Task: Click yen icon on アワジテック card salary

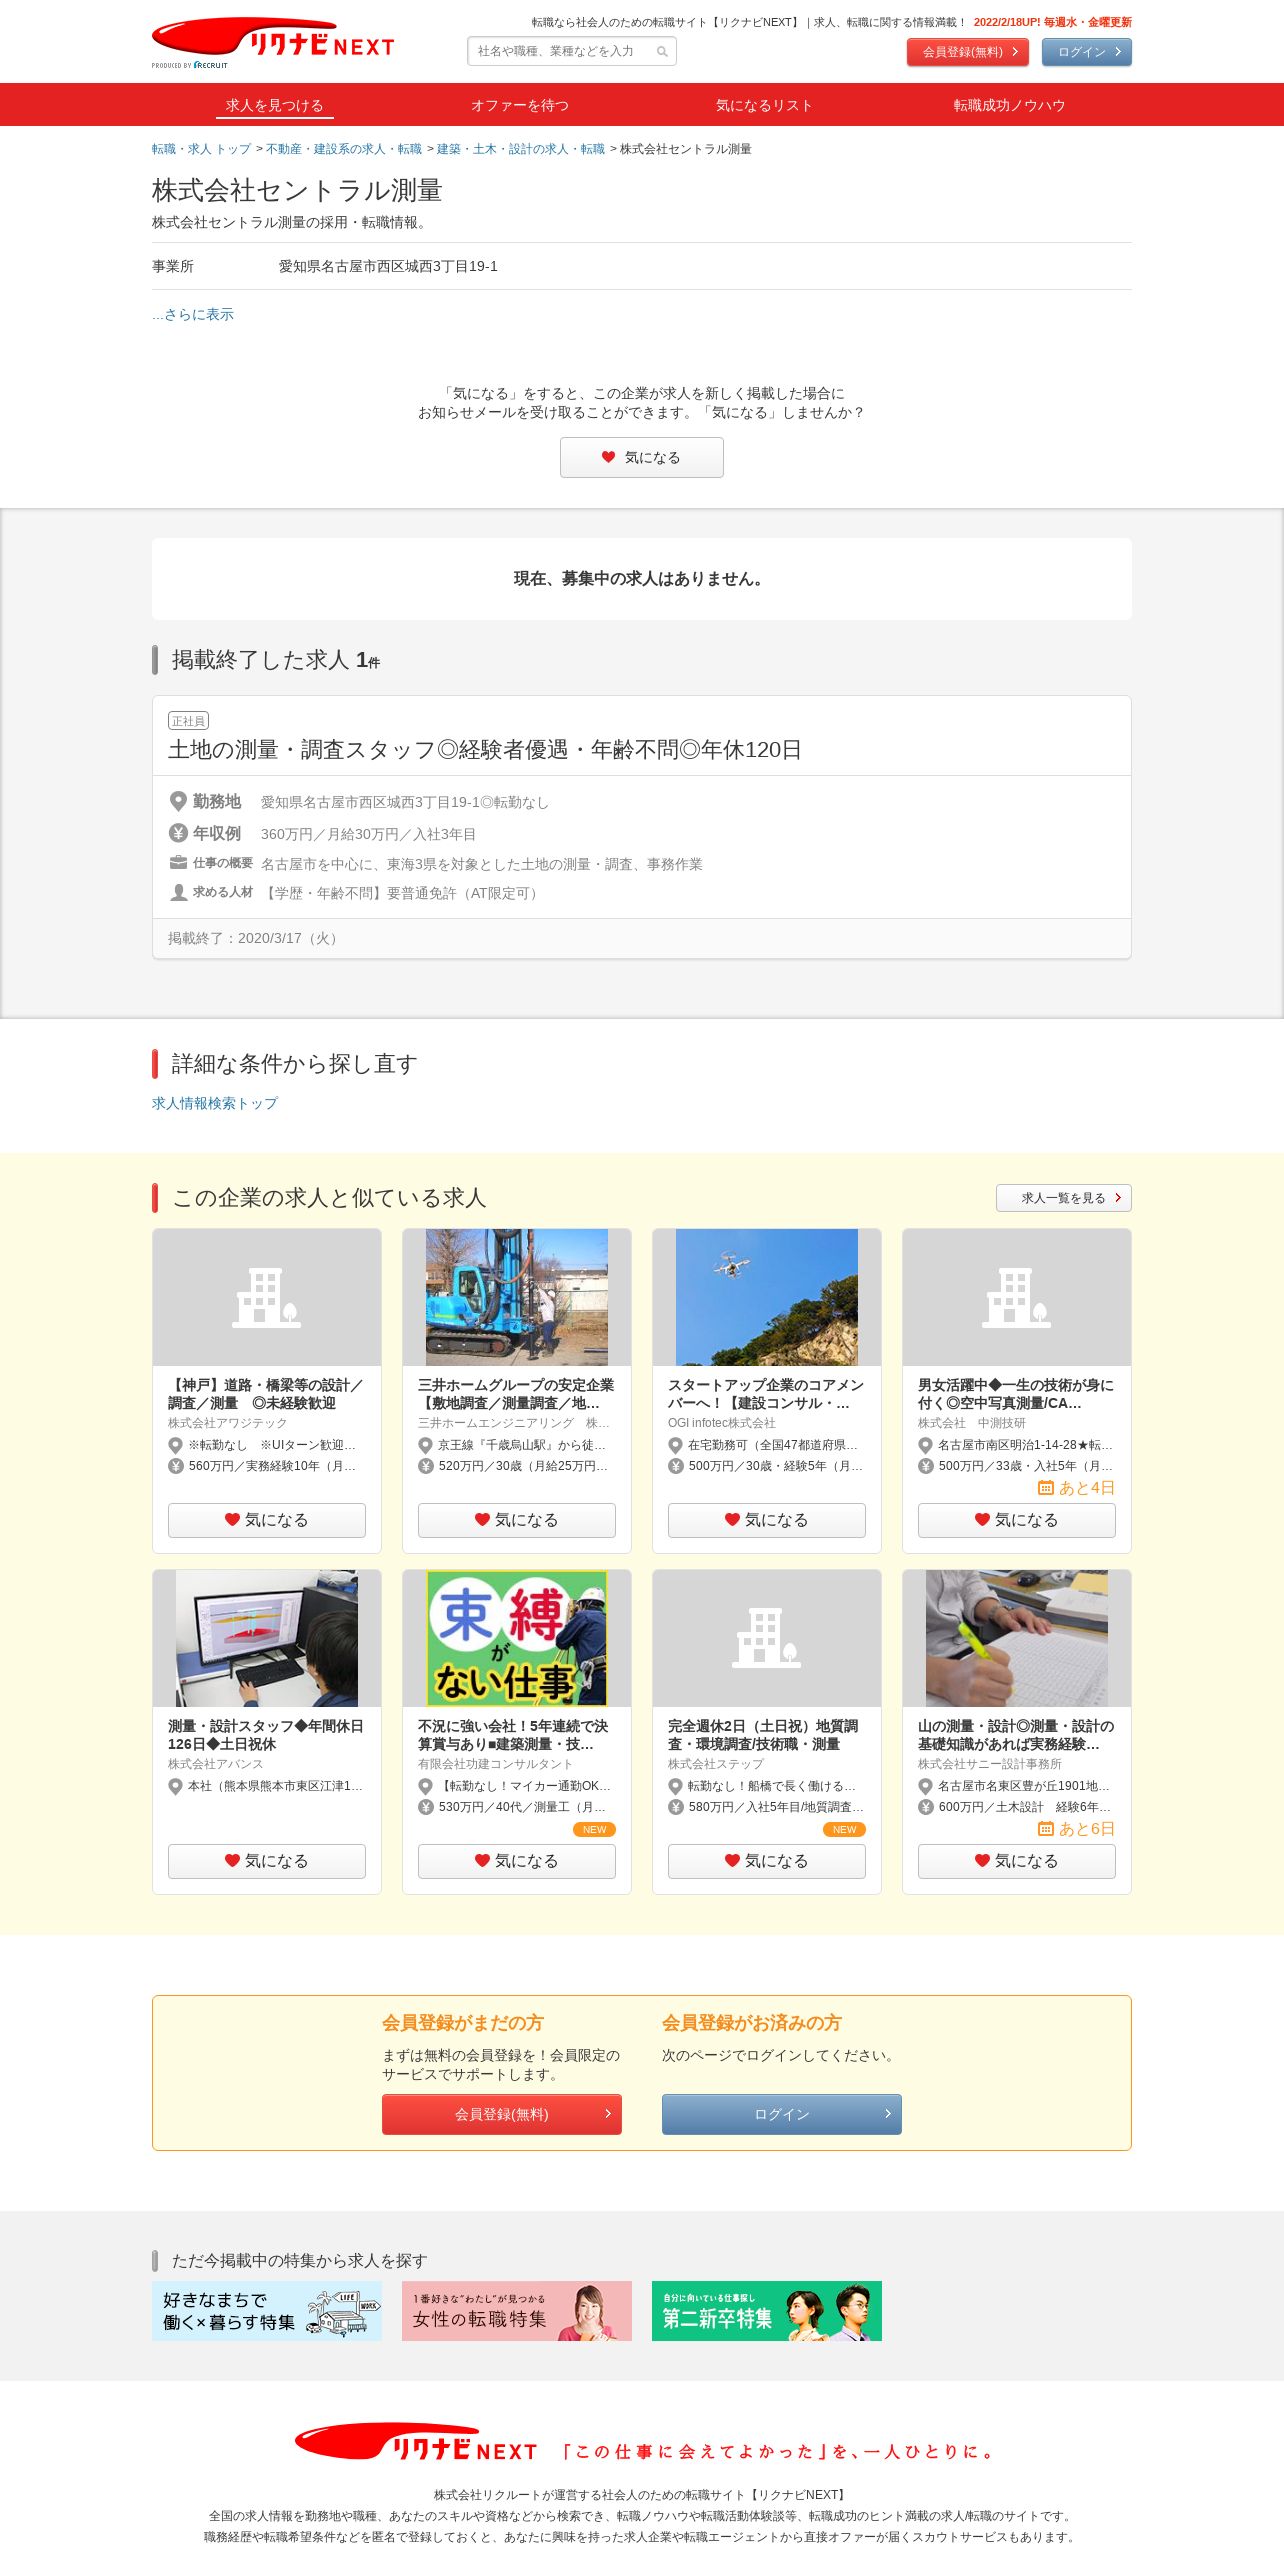Action: pos(175,1466)
